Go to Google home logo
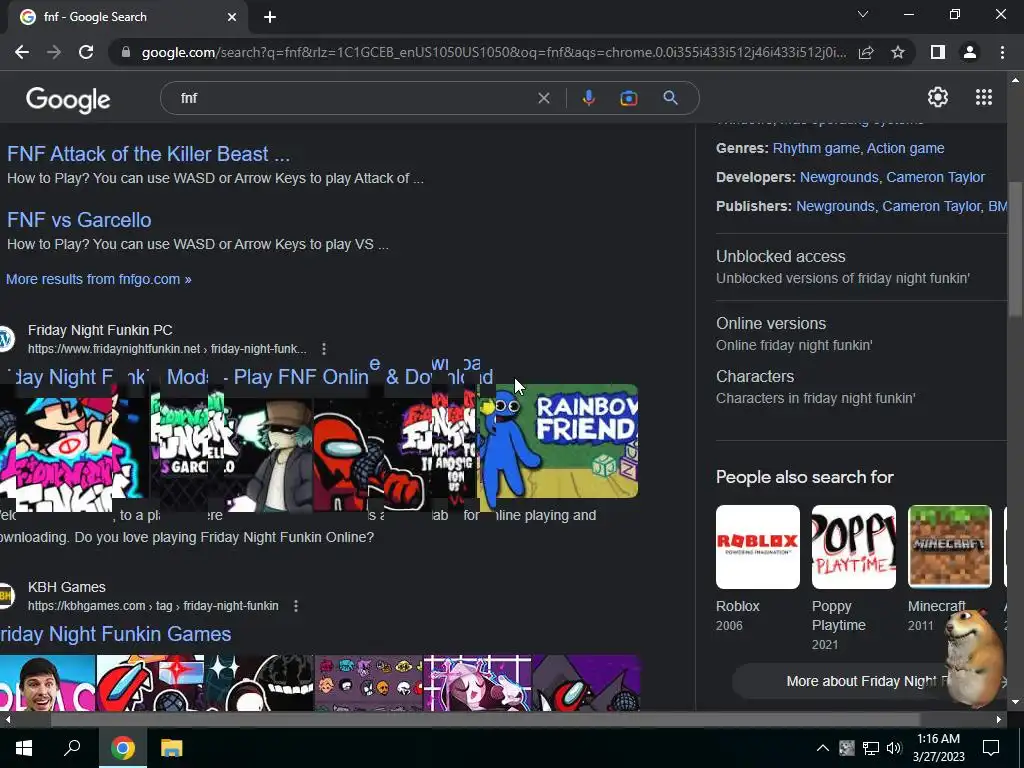 (68, 100)
